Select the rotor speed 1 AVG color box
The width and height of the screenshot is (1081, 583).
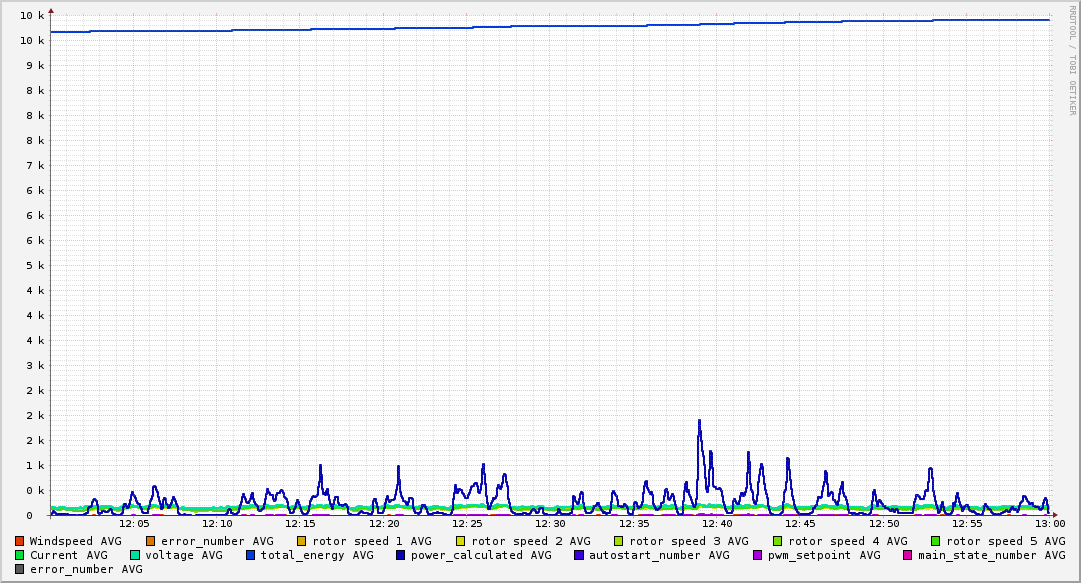302,541
